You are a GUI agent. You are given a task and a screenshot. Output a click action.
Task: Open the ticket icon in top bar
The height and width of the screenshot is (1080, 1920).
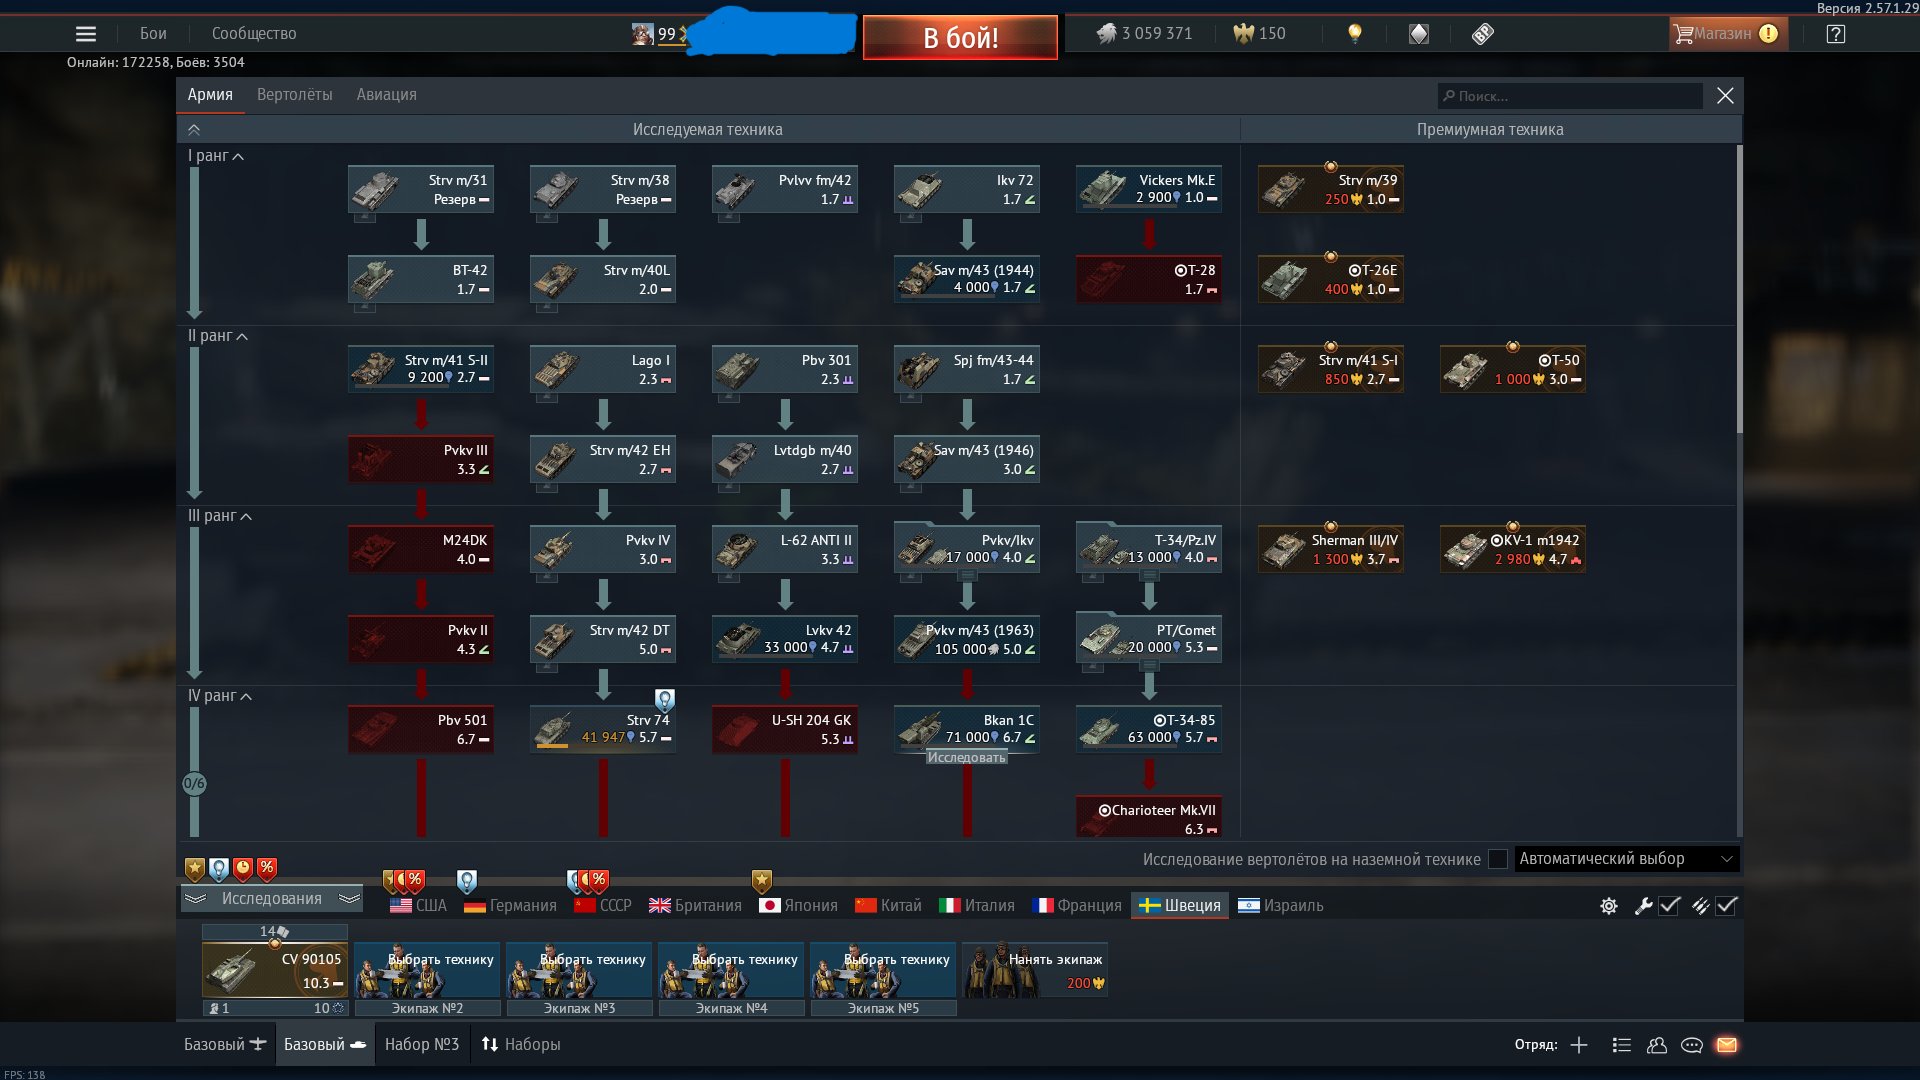1483,34
